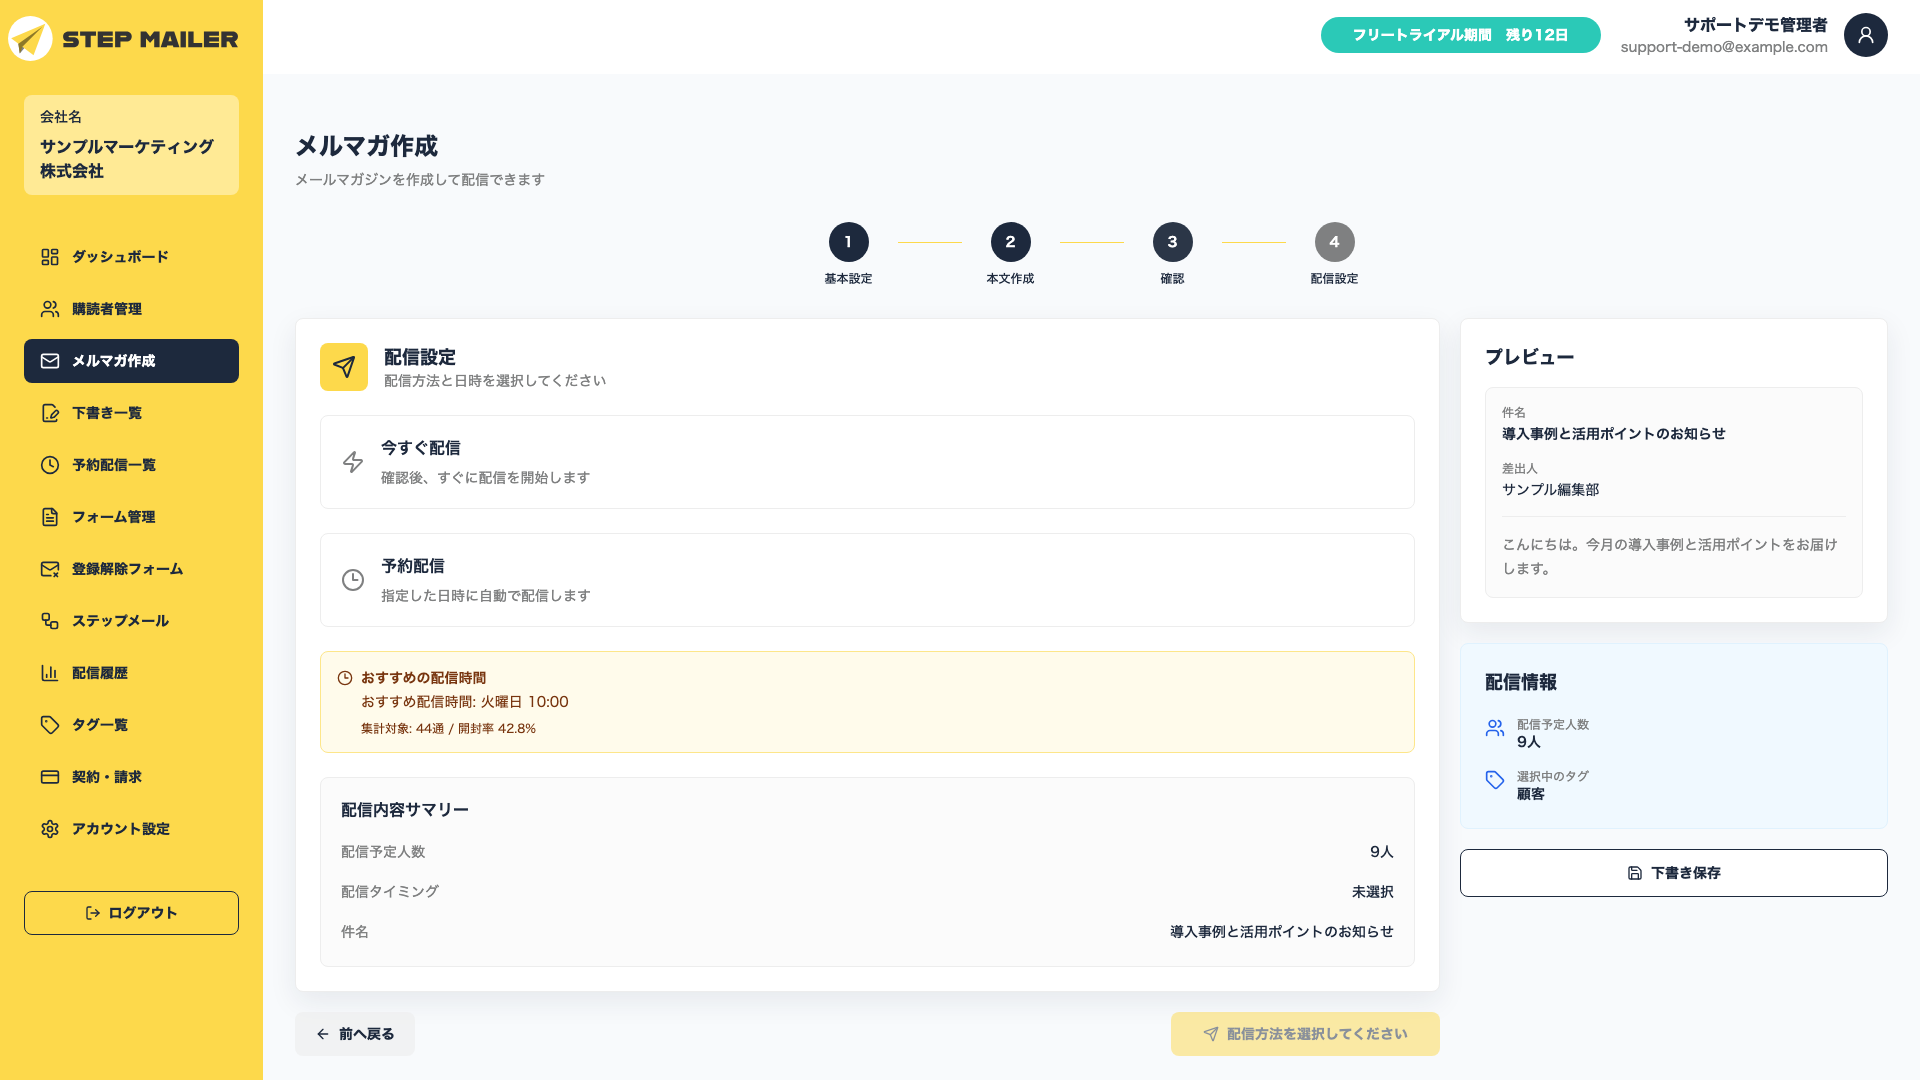Viewport: 1920px width, 1080px height.
Task: Click the 配信履歴 bar chart icon
Action: pos(50,673)
